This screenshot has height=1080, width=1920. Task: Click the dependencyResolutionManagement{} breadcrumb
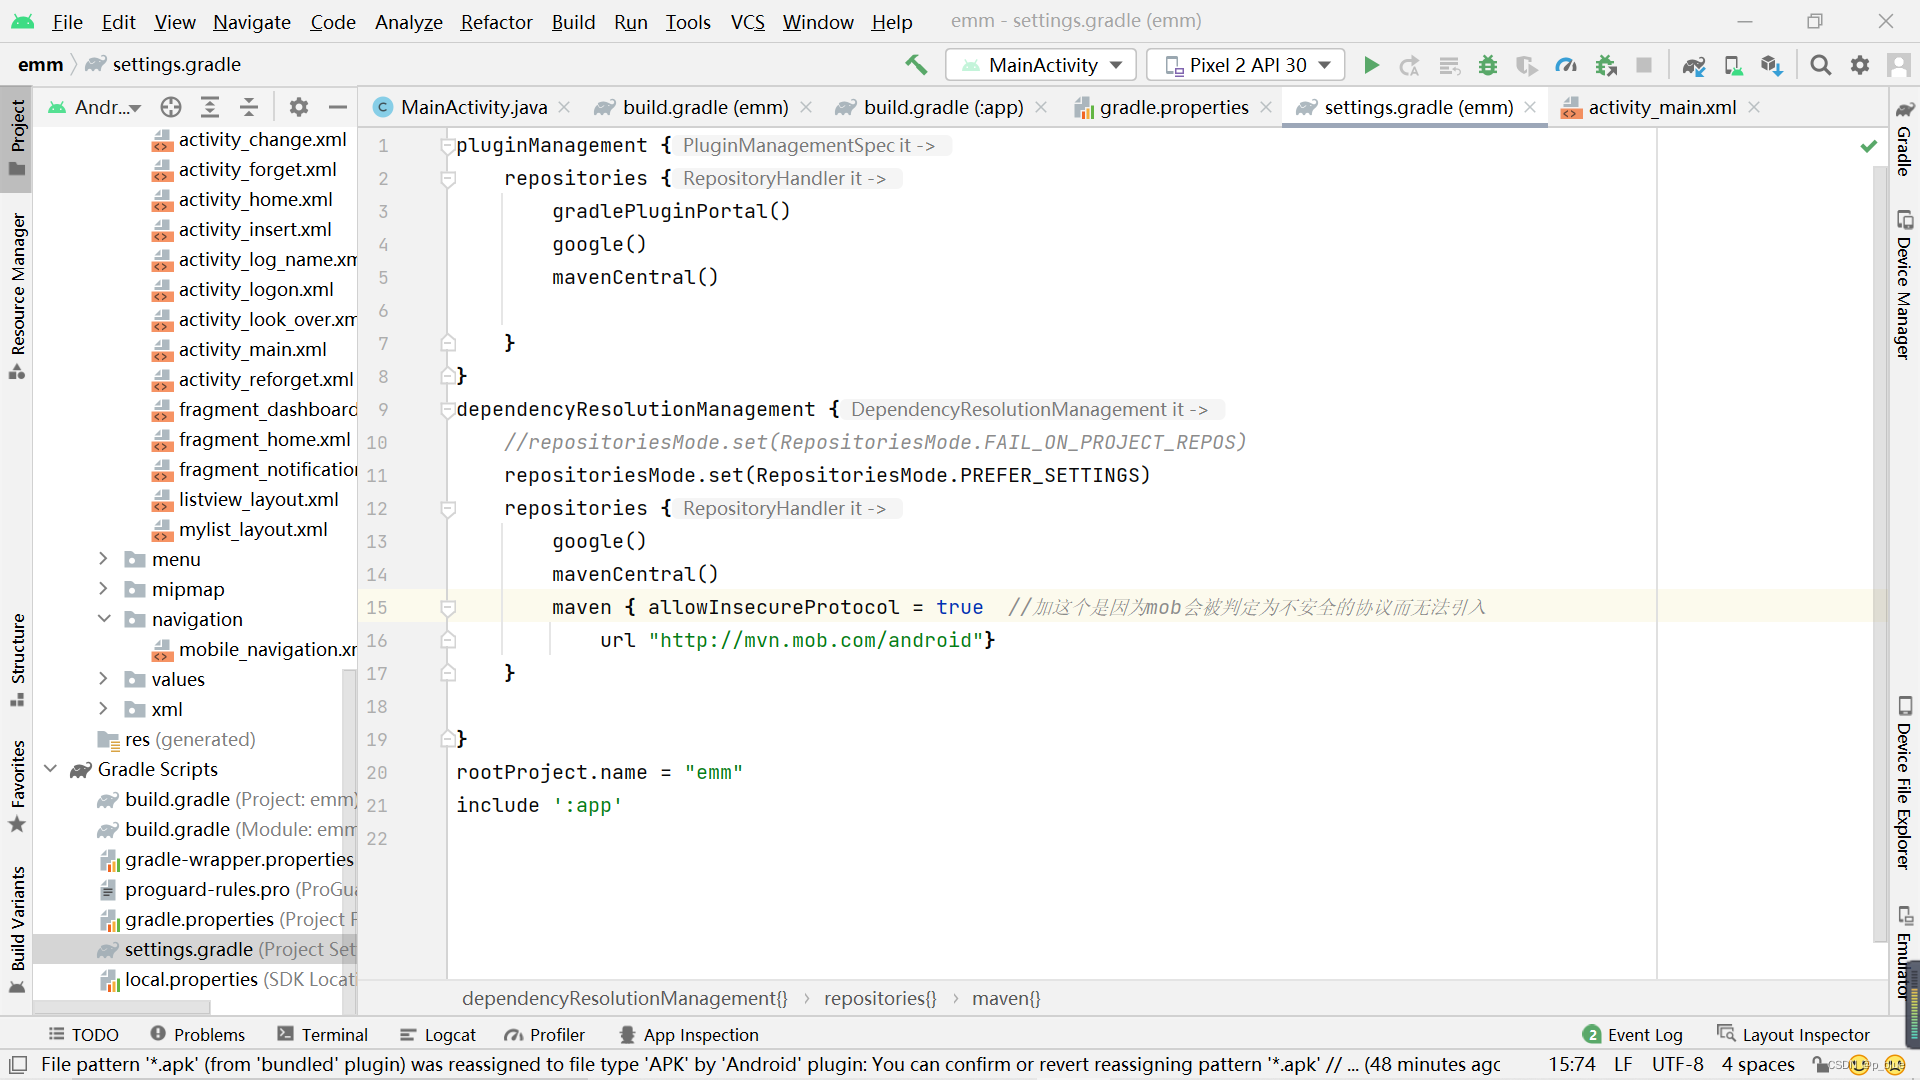(x=624, y=998)
